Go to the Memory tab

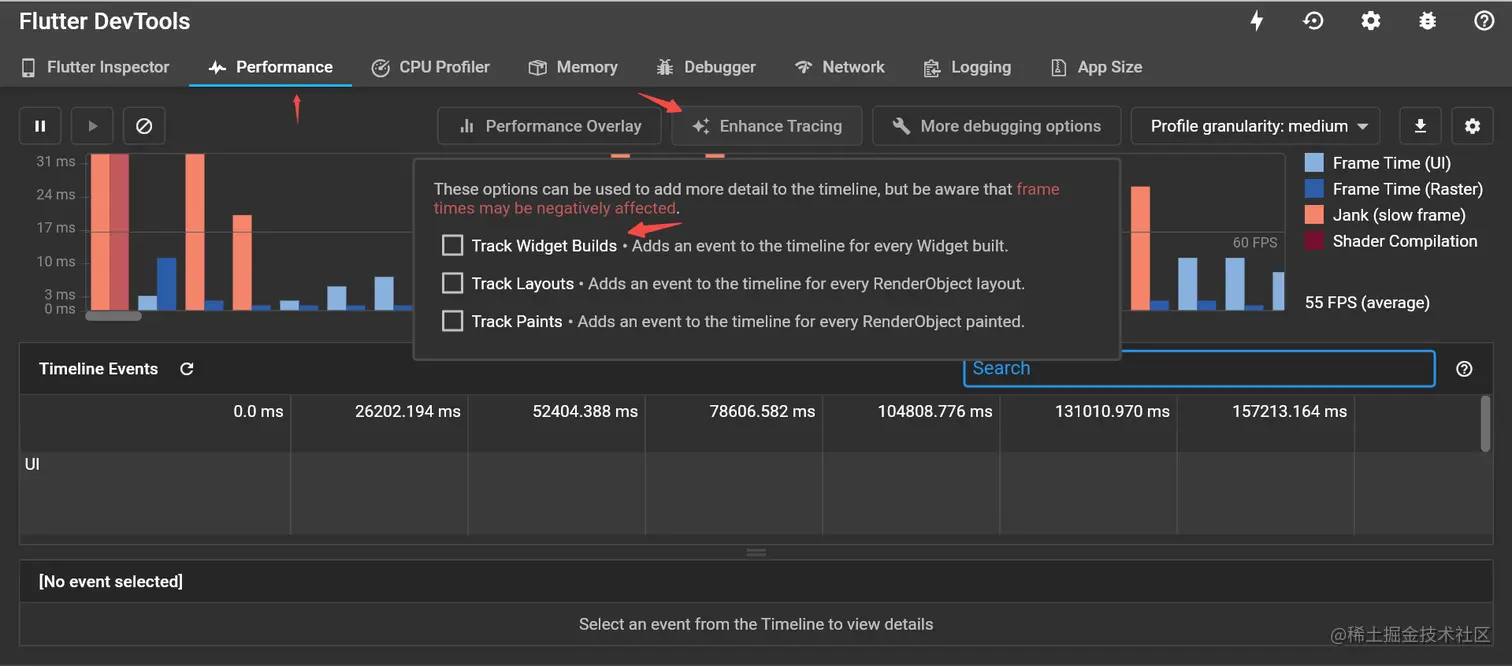point(573,67)
